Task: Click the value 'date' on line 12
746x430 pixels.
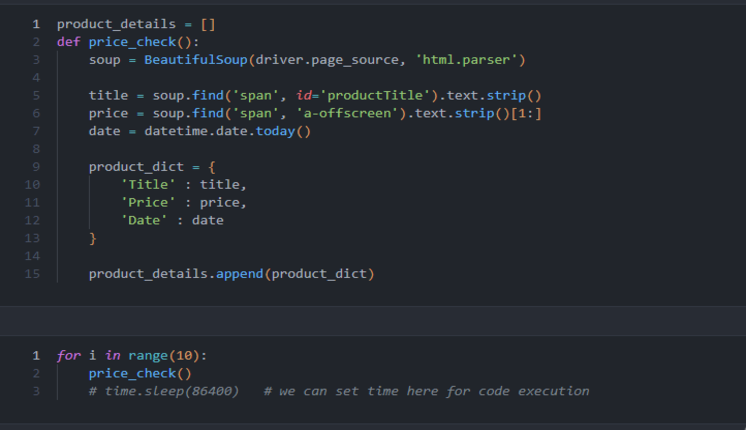Action: pyautogui.click(x=207, y=220)
